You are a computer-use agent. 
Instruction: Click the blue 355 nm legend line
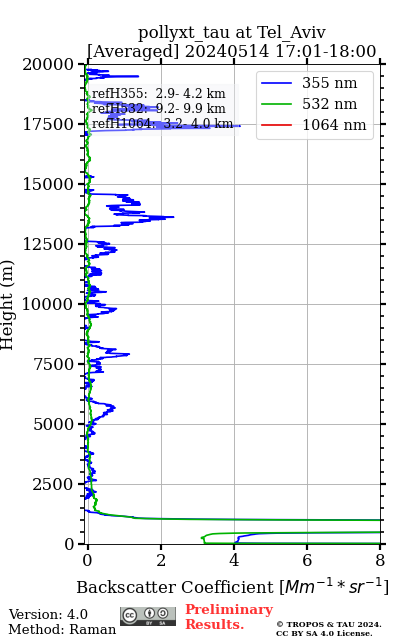coord(276,83)
